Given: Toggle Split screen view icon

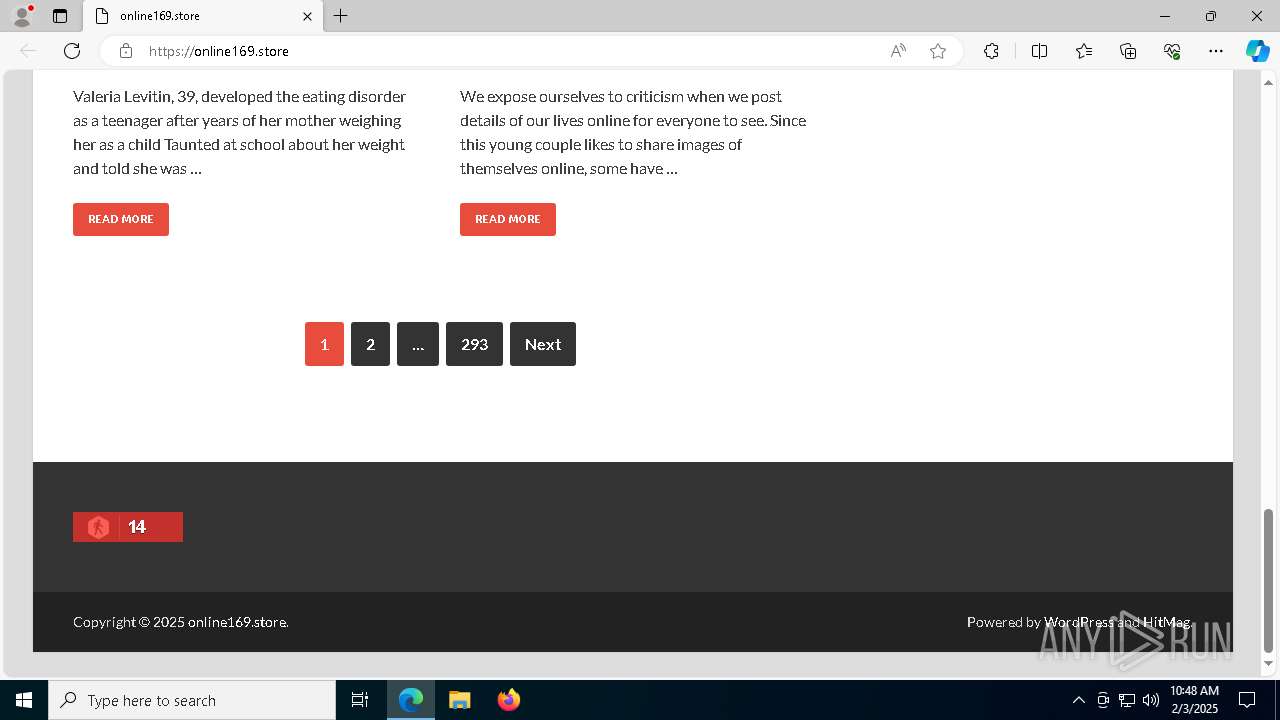Looking at the screenshot, I should point(1039,51).
